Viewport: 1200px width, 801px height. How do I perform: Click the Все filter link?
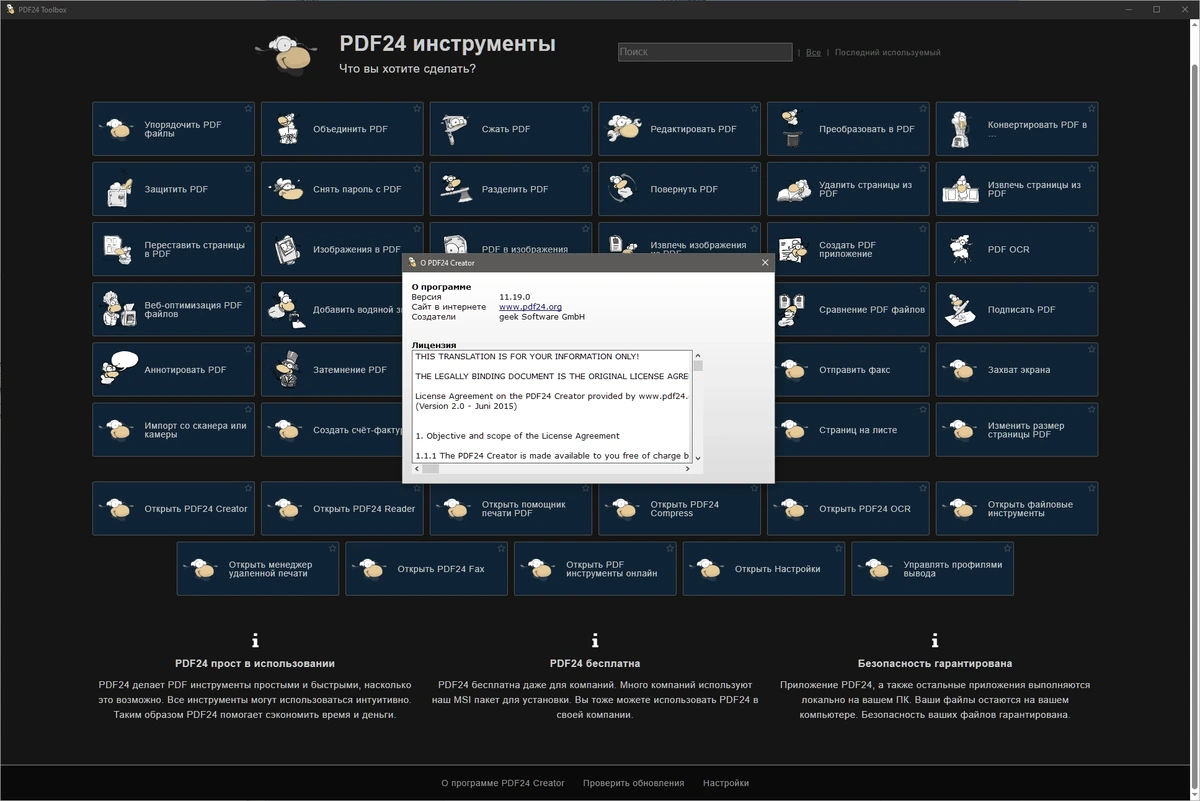[x=813, y=53]
